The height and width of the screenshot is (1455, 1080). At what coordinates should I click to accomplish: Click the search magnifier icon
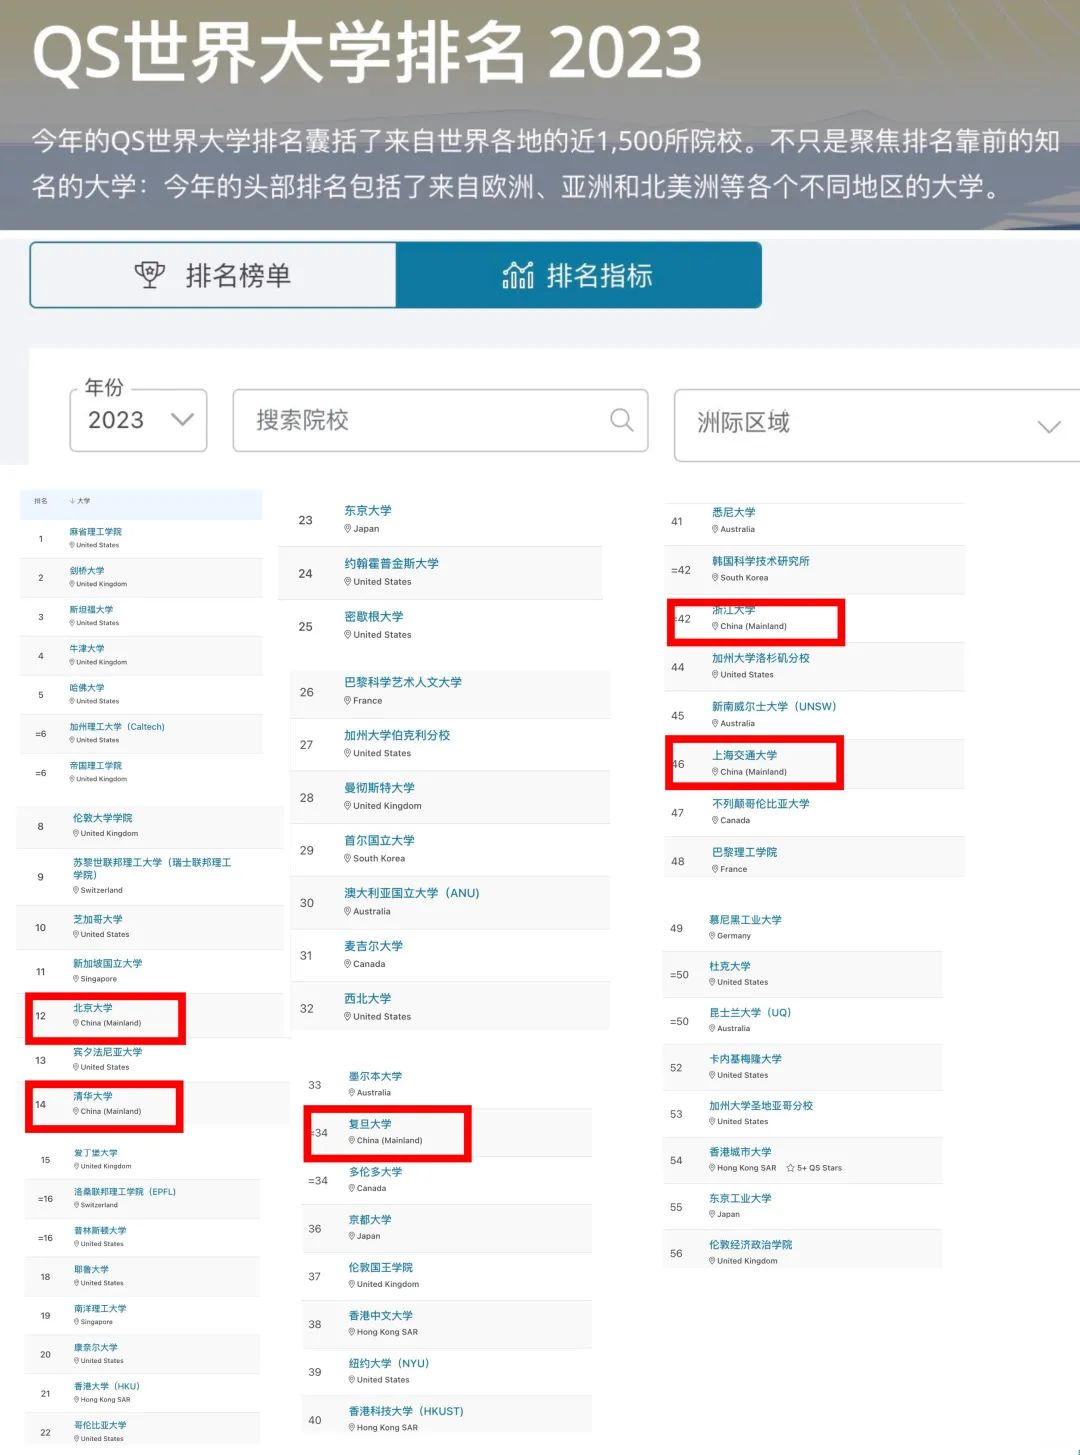pos(622,420)
